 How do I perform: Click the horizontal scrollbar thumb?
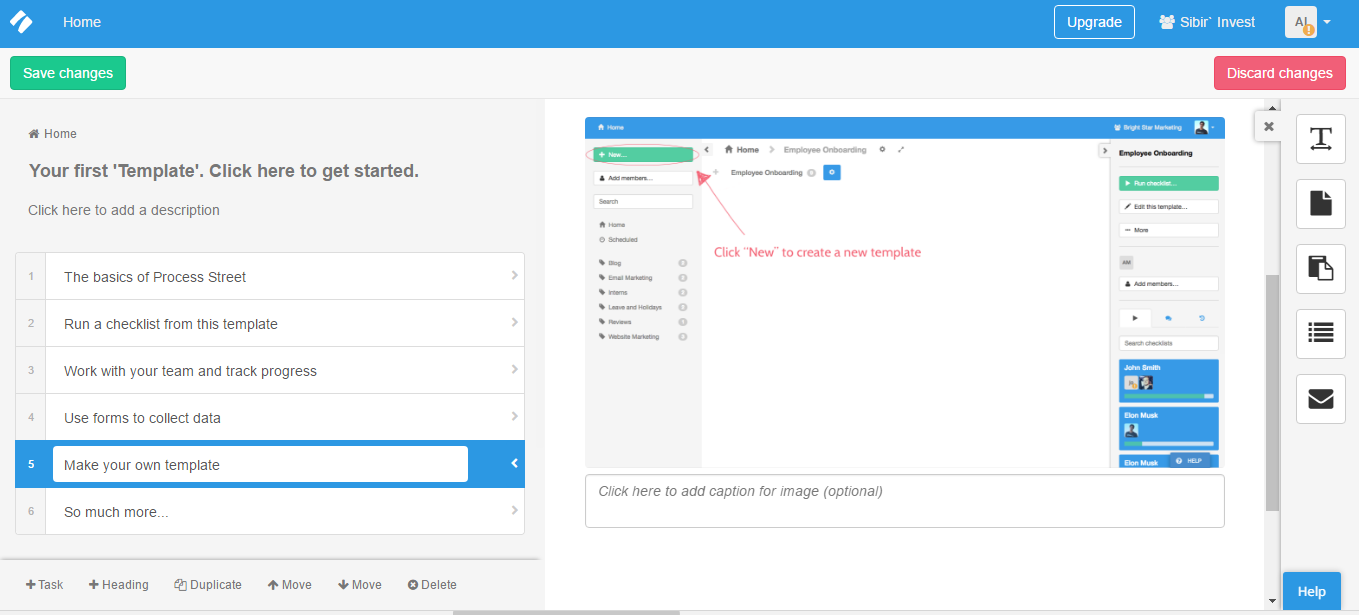pos(566,612)
